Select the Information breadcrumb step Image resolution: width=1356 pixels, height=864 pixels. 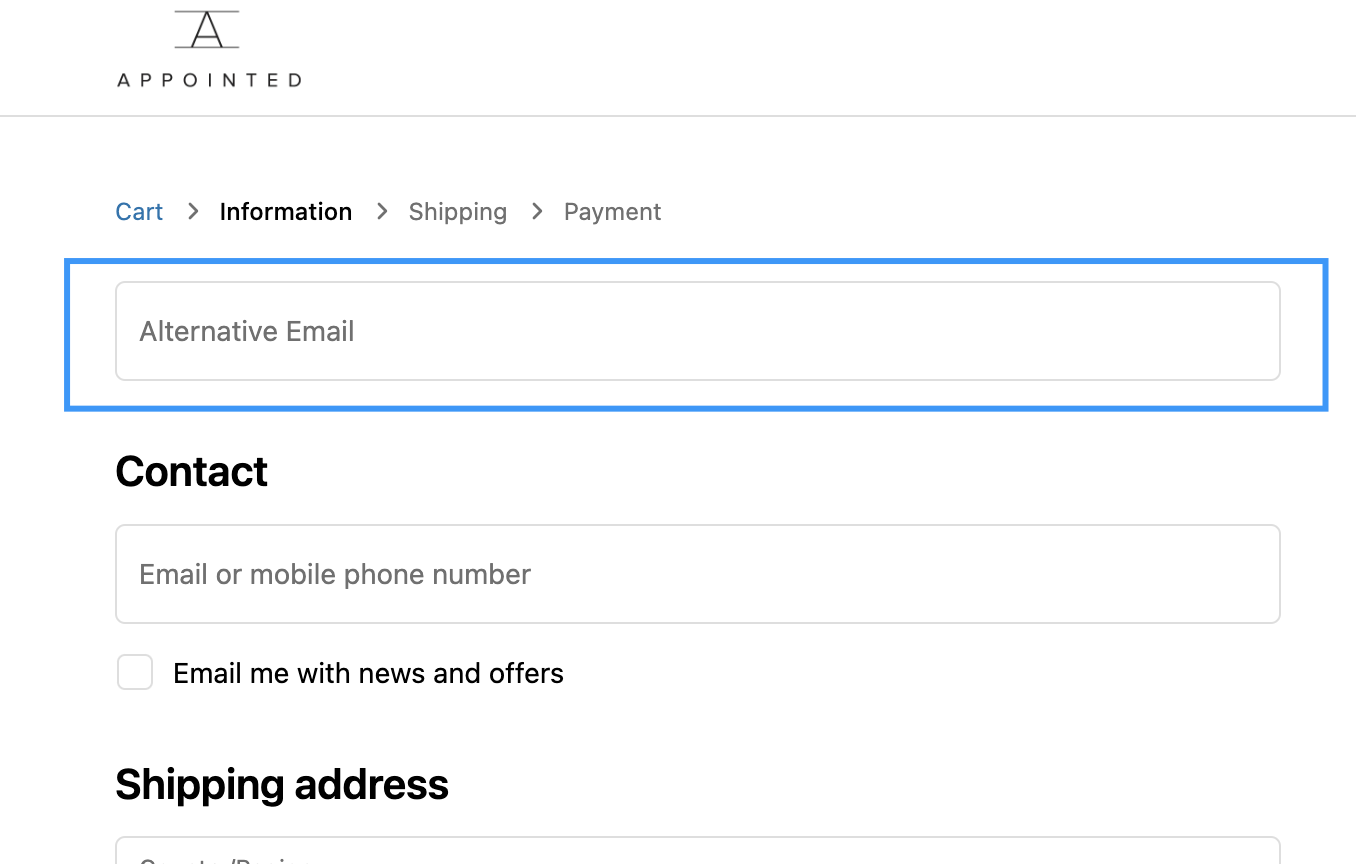(x=286, y=212)
